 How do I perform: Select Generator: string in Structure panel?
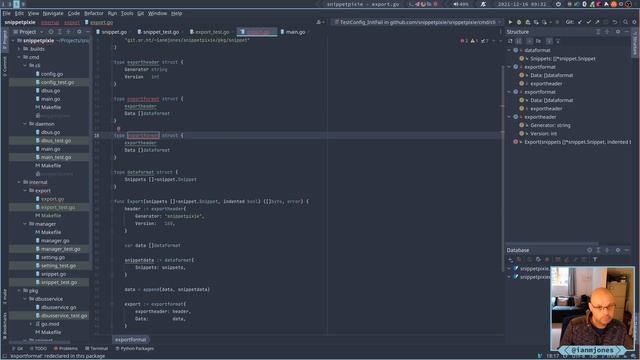[x=550, y=125]
